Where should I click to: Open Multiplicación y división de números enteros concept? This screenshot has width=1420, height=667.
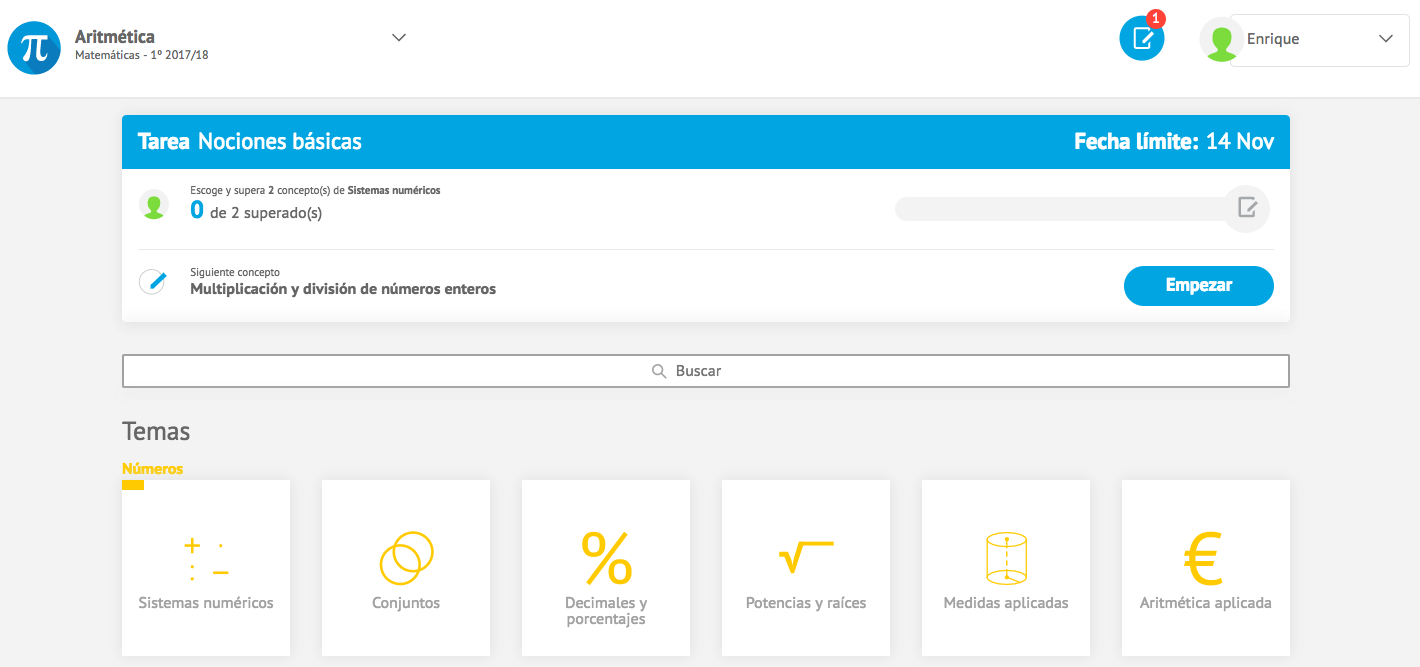(343, 289)
